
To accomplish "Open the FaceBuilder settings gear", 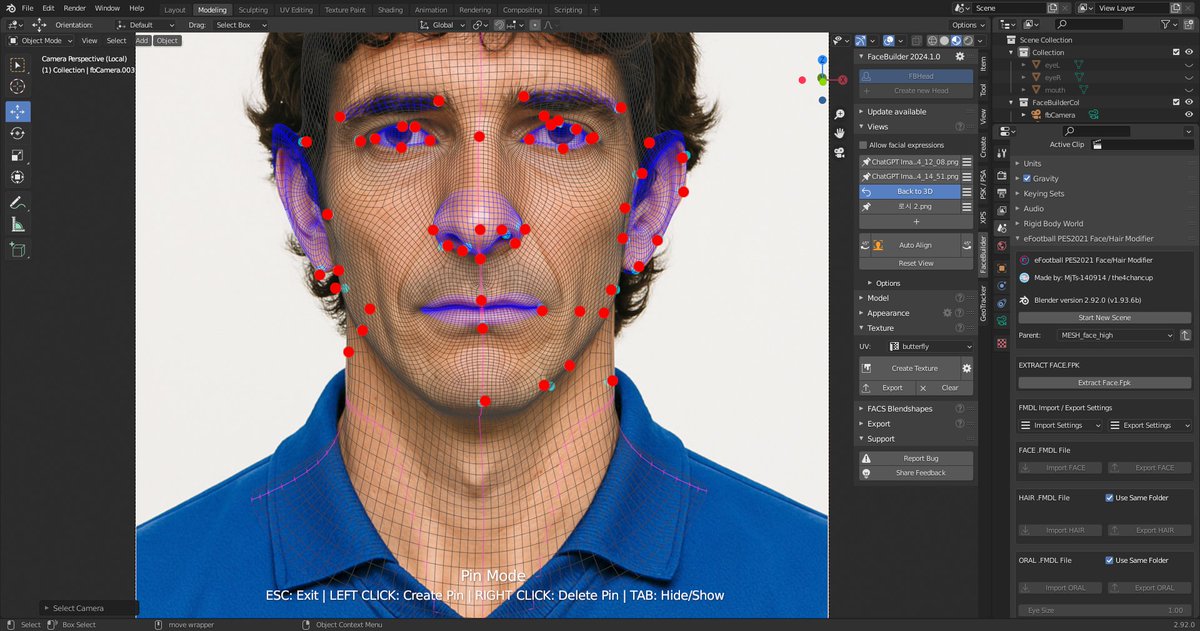I will click(960, 57).
